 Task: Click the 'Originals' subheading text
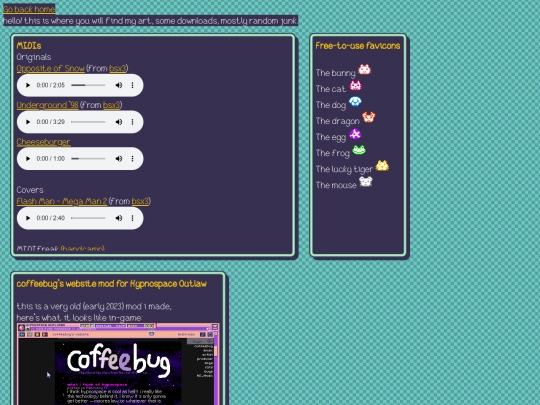click(34, 57)
